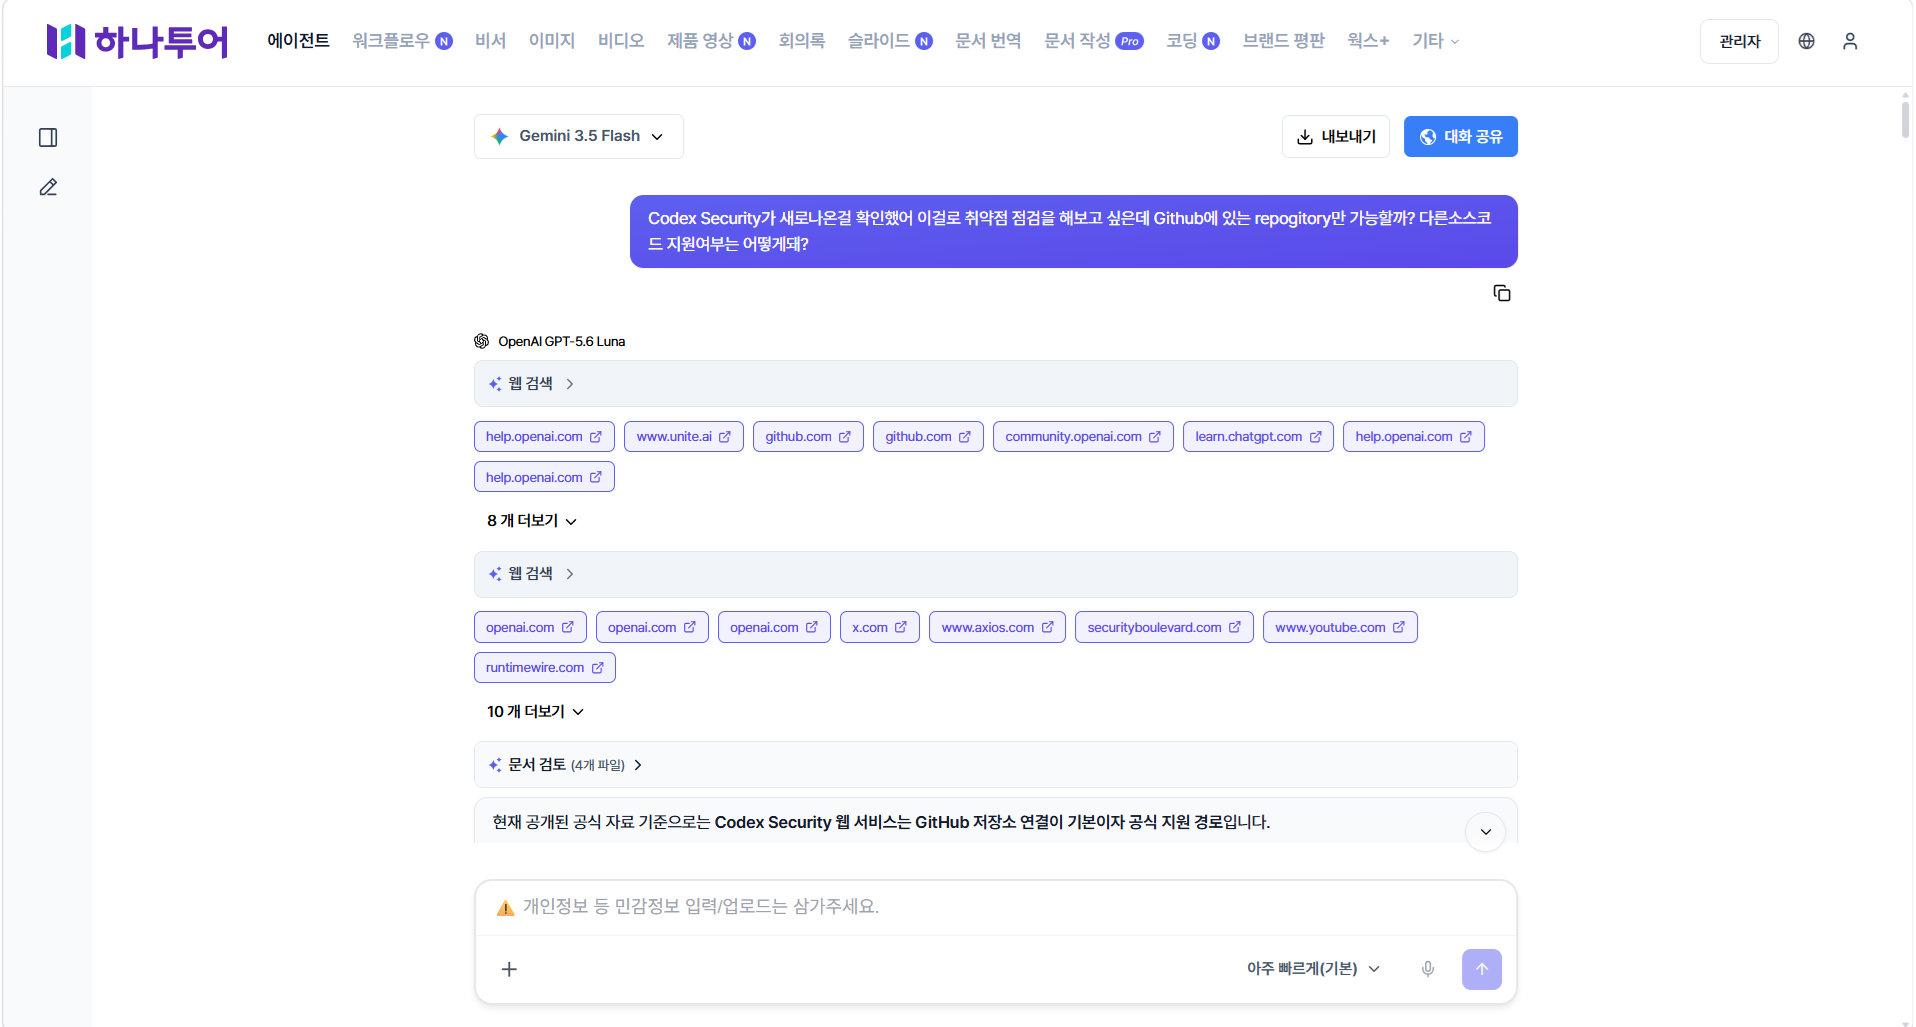Click the message input field

coord(995,907)
